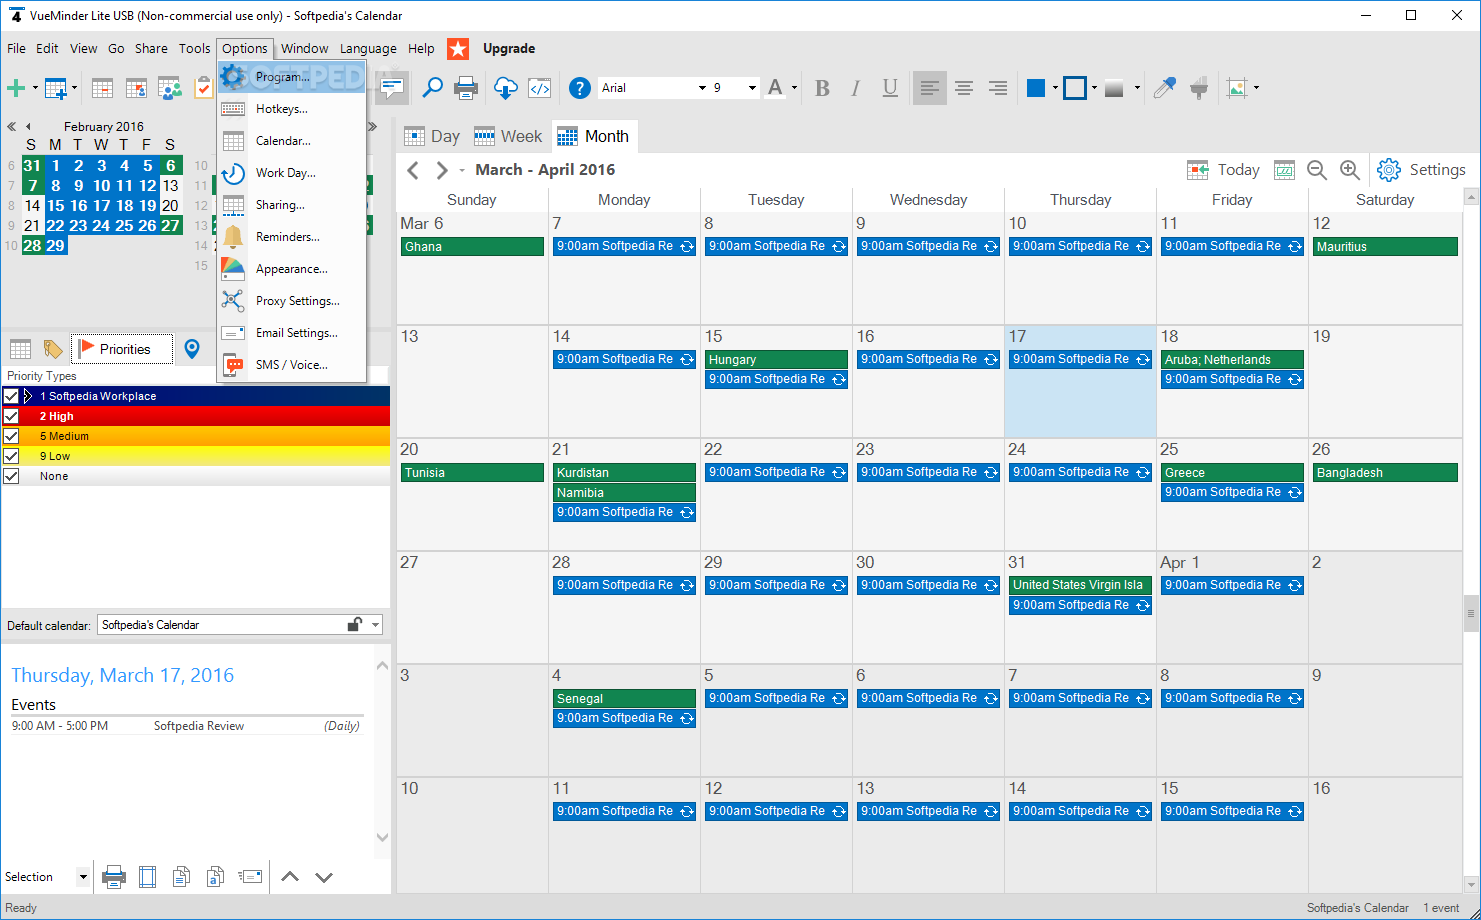Open the border color dropdown arrow
1481x920 pixels.
pyautogui.click(x=1094, y=88)
